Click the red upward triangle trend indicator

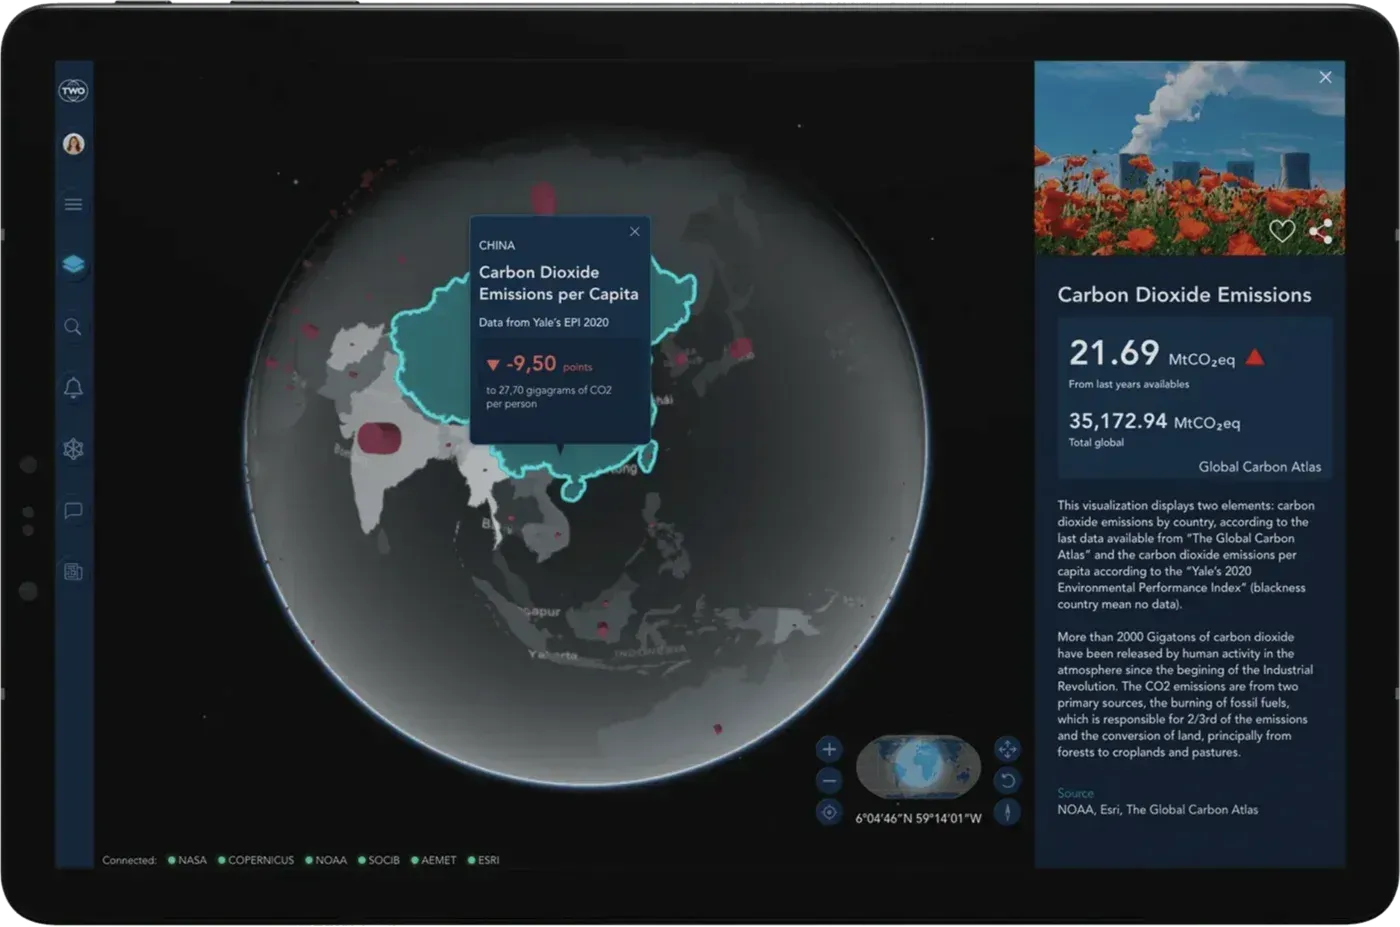click(x=1255, y=357)
